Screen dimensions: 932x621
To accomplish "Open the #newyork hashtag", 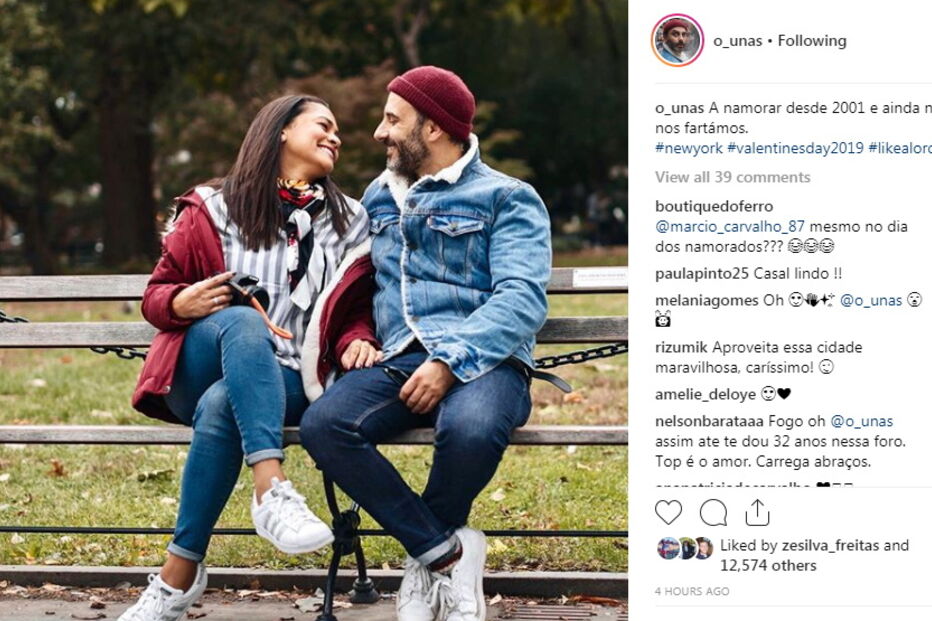I will click(x=688, y=148).
